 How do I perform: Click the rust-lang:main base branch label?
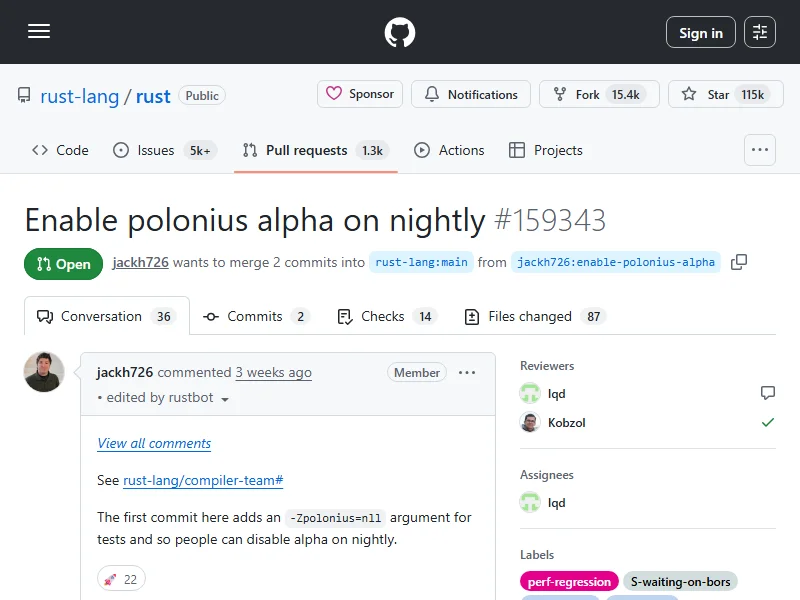click(421, 262)
